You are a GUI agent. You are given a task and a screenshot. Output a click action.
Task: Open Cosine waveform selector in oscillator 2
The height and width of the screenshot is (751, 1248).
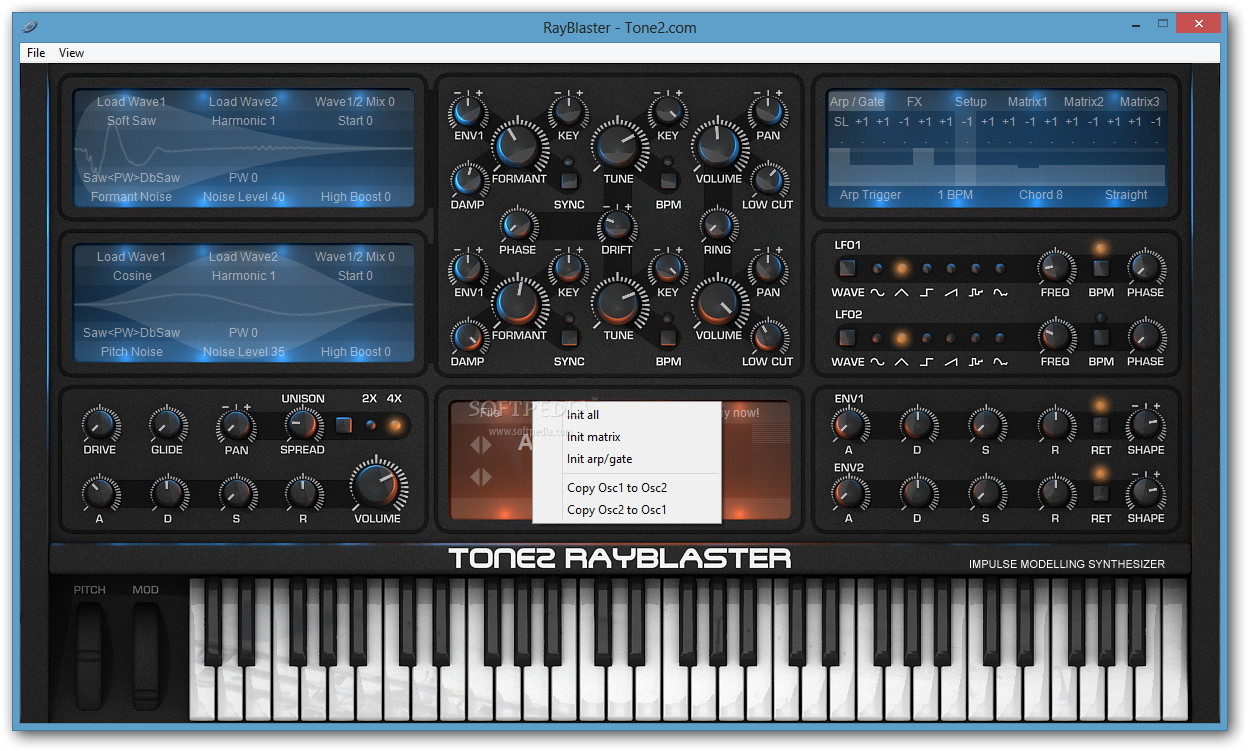pyautogui.click(x=132, y=276)
